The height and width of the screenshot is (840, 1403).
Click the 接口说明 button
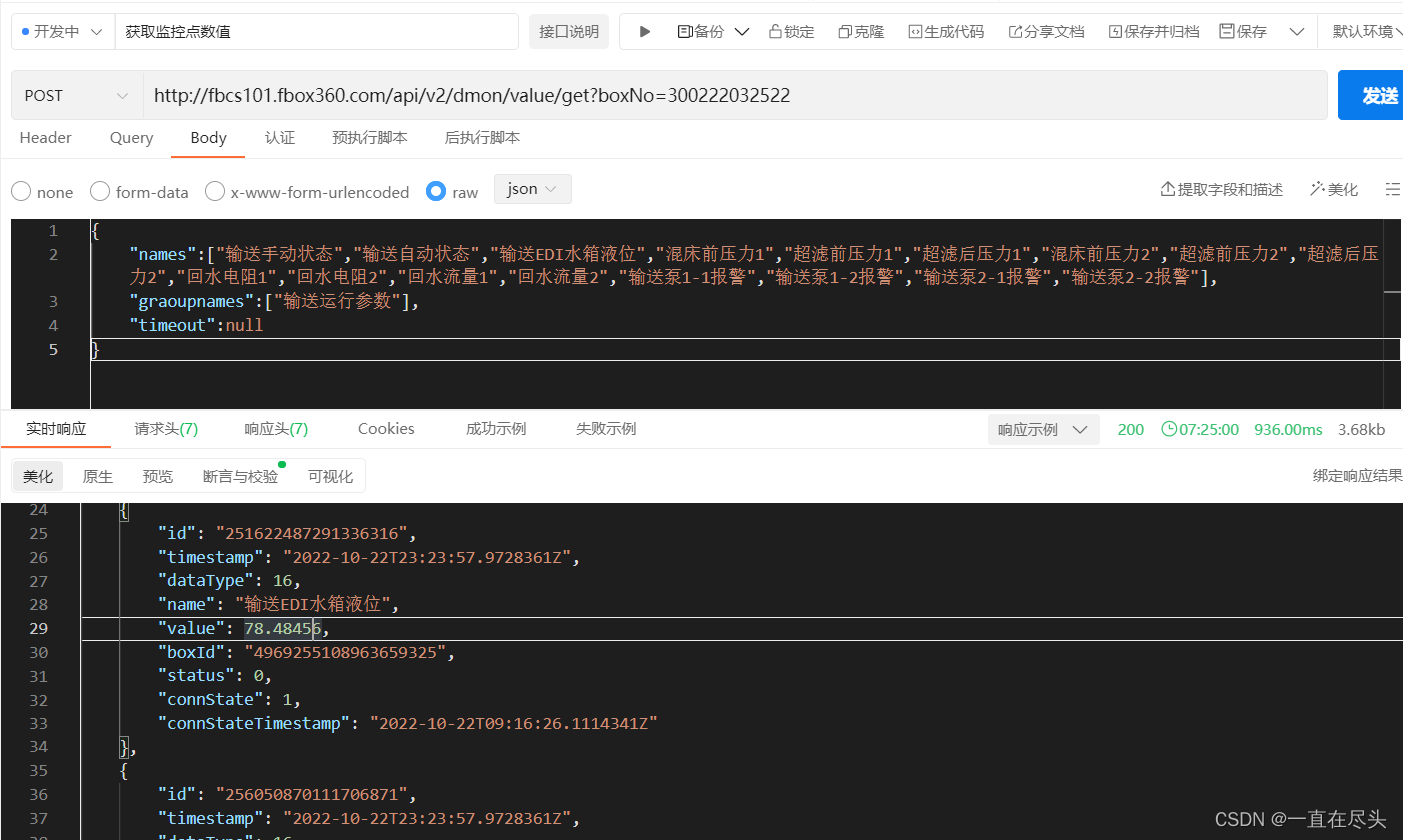tap(568, 32)
